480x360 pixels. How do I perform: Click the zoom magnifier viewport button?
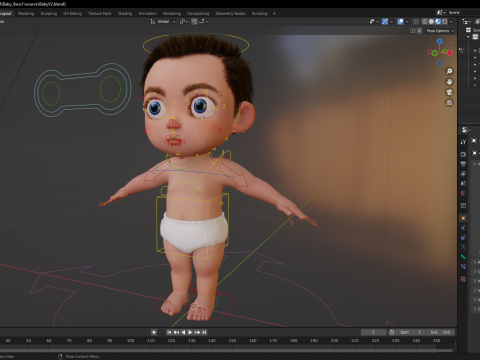pos(449,71)
